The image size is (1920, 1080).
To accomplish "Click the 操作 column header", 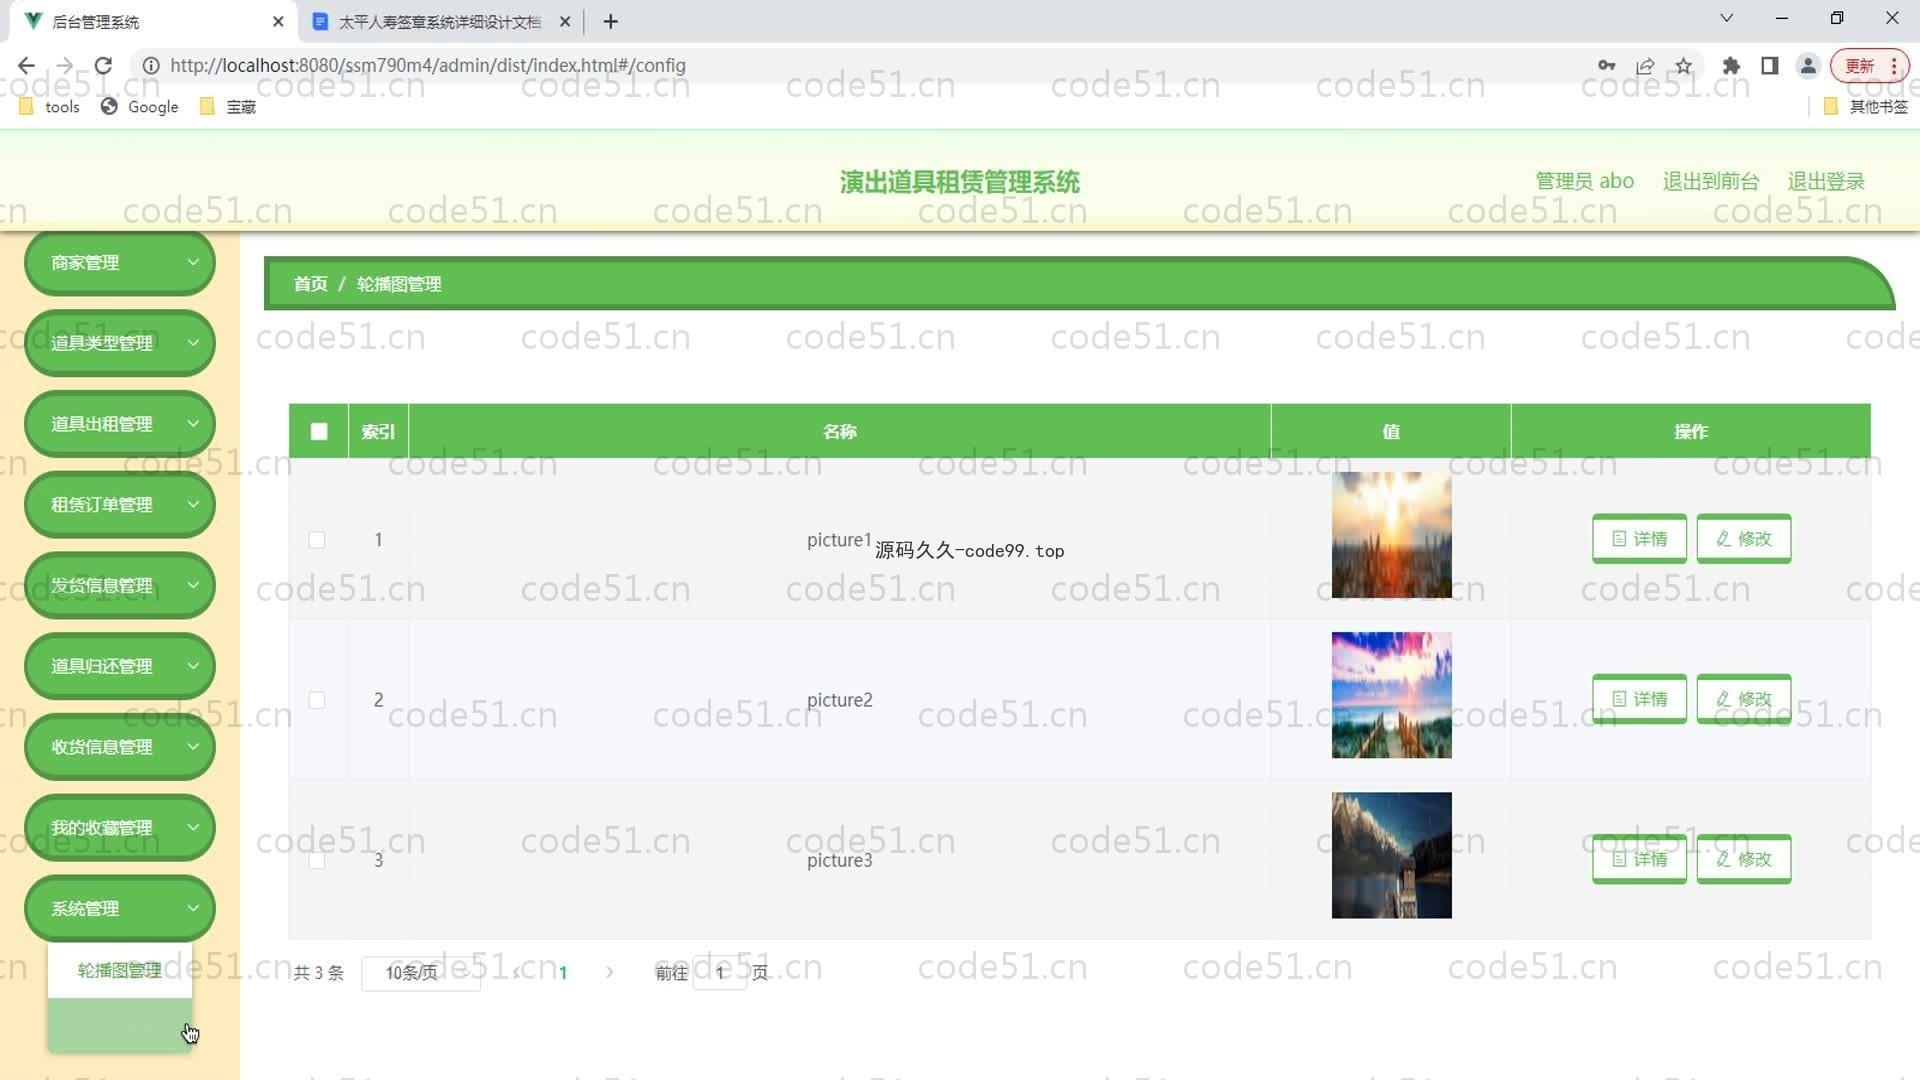I will [1690, 431].
